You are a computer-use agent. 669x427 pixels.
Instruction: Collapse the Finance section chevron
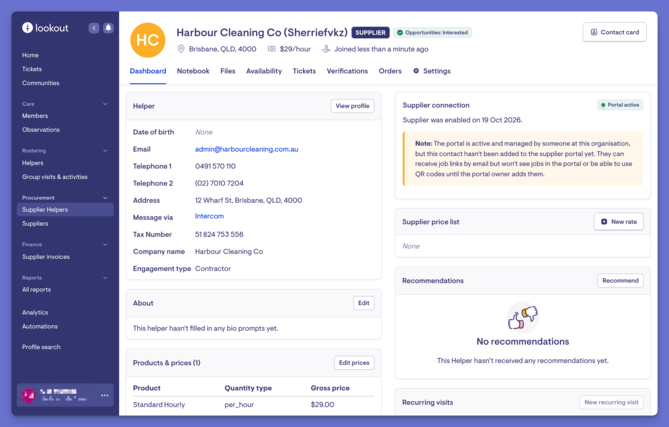click(105, 244)
